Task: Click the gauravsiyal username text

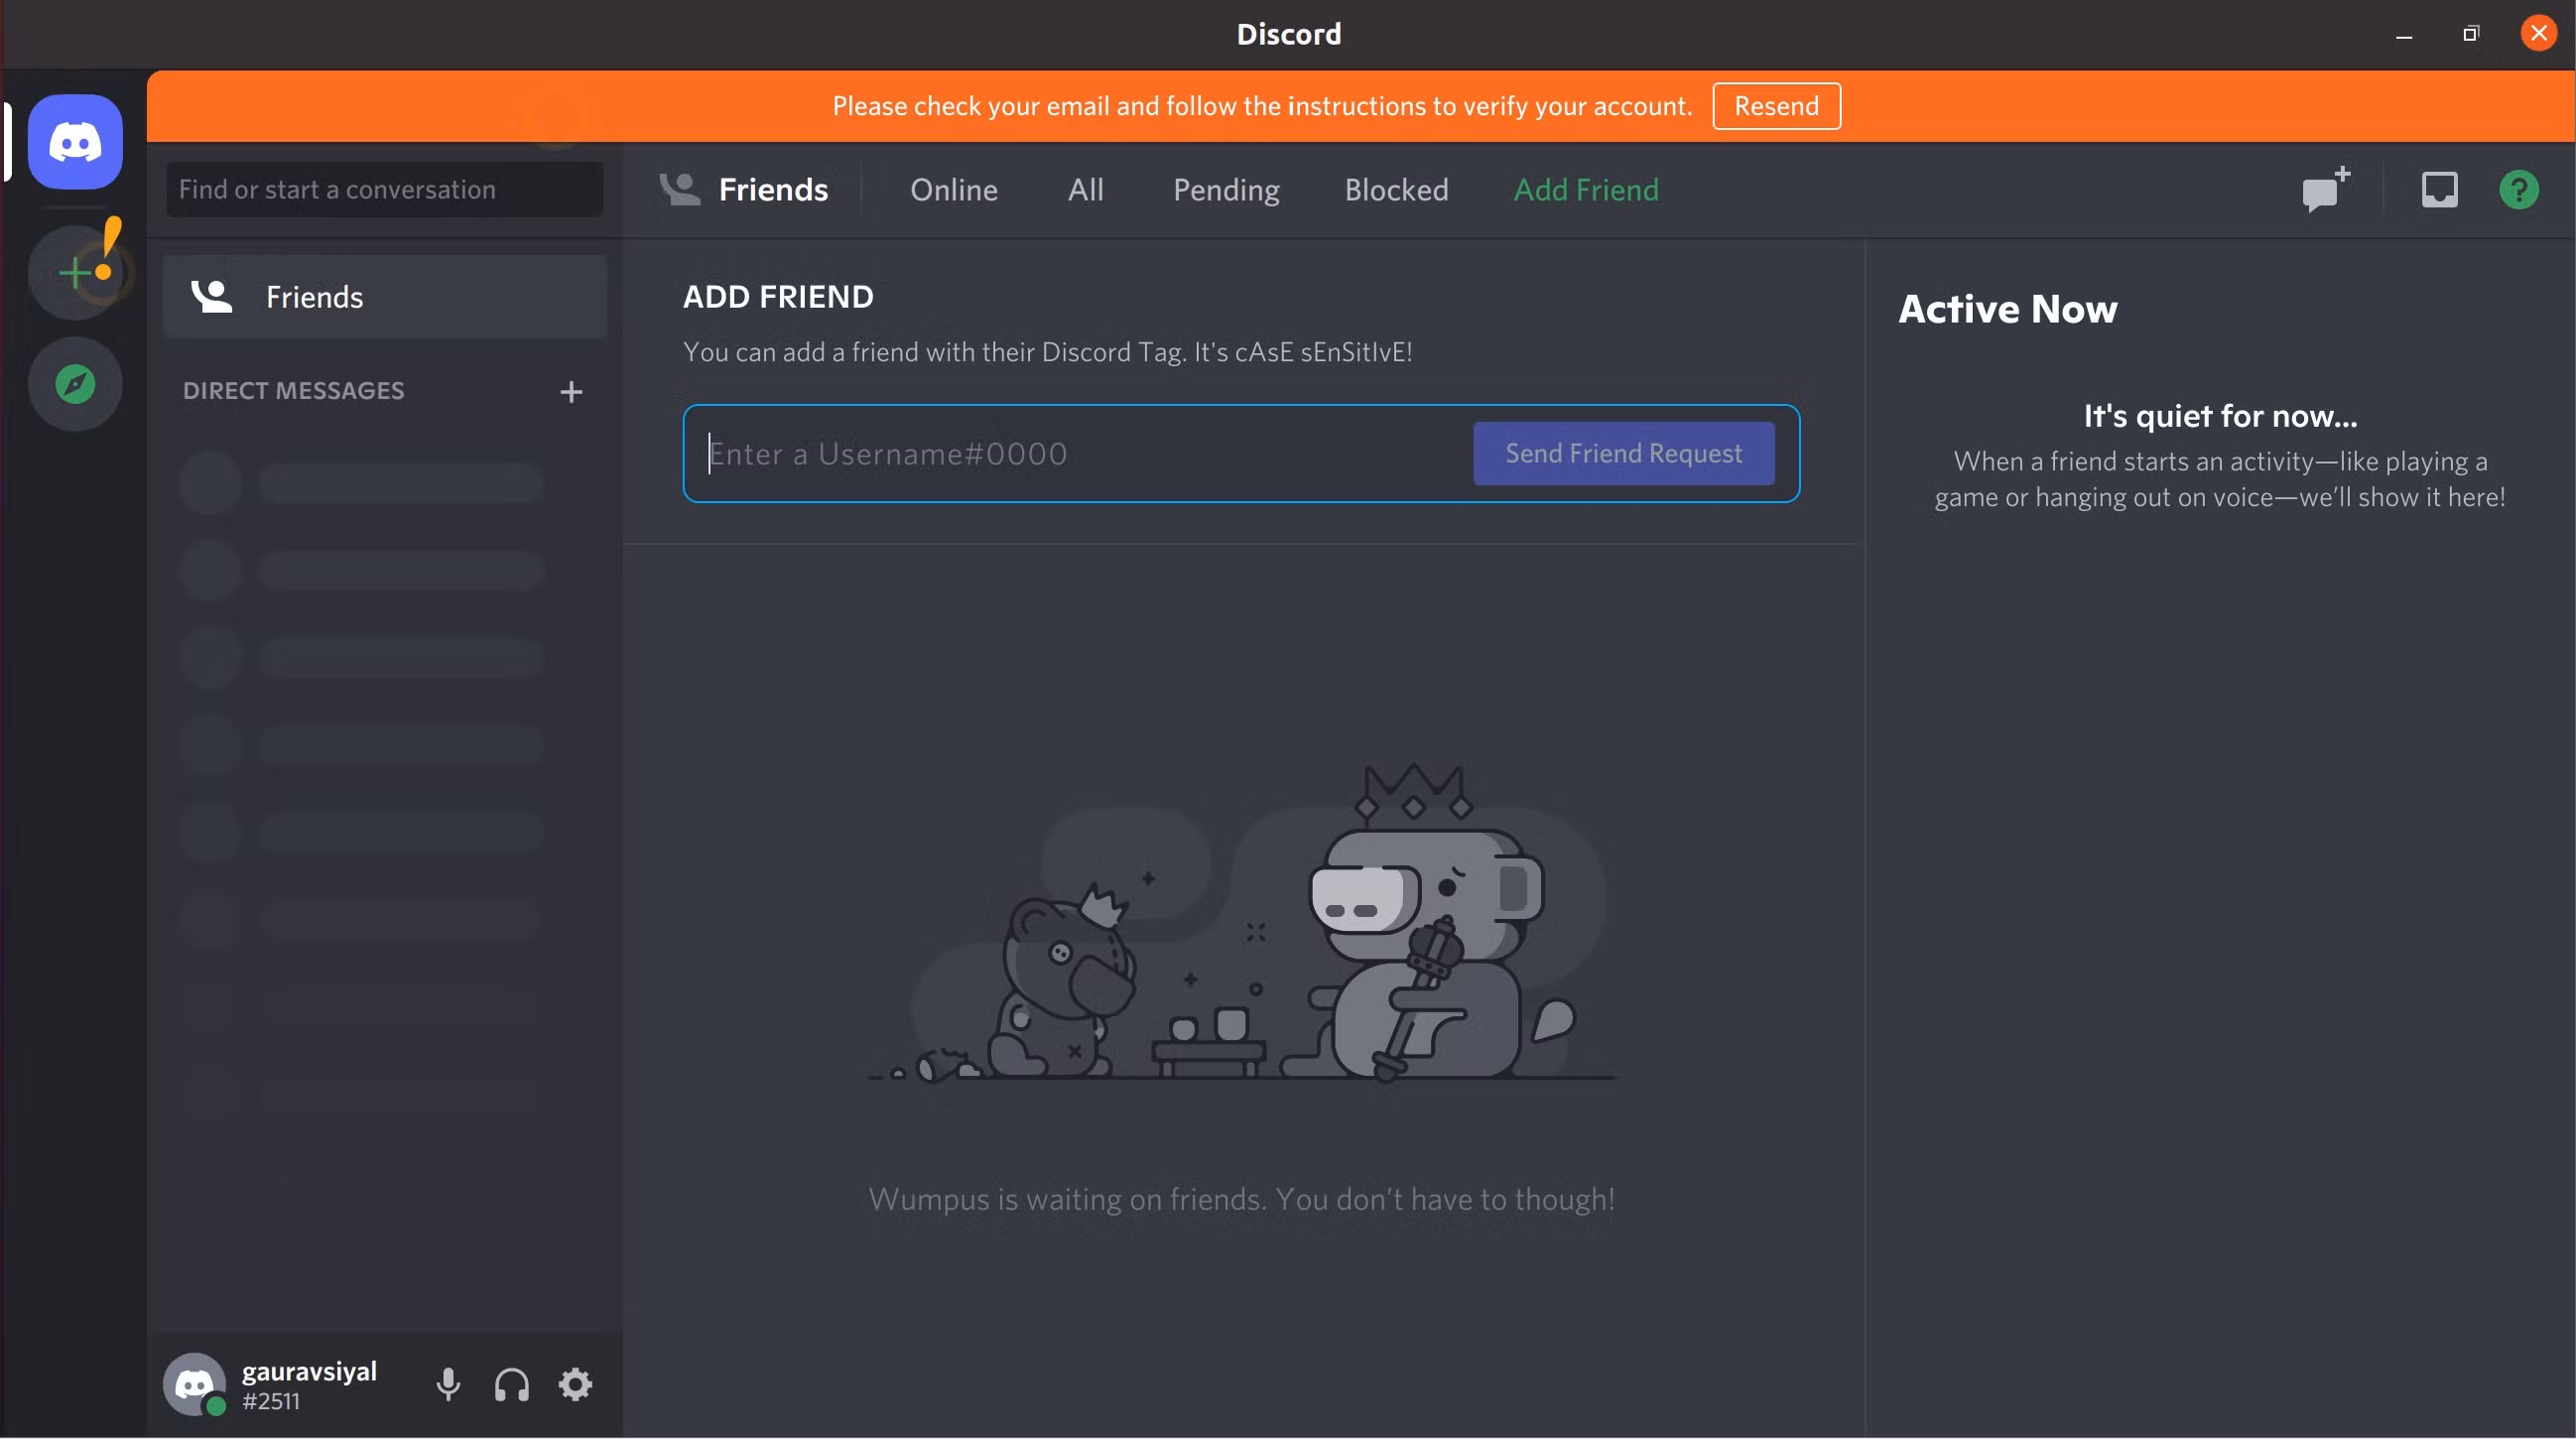Action: tap(309, 1371)
